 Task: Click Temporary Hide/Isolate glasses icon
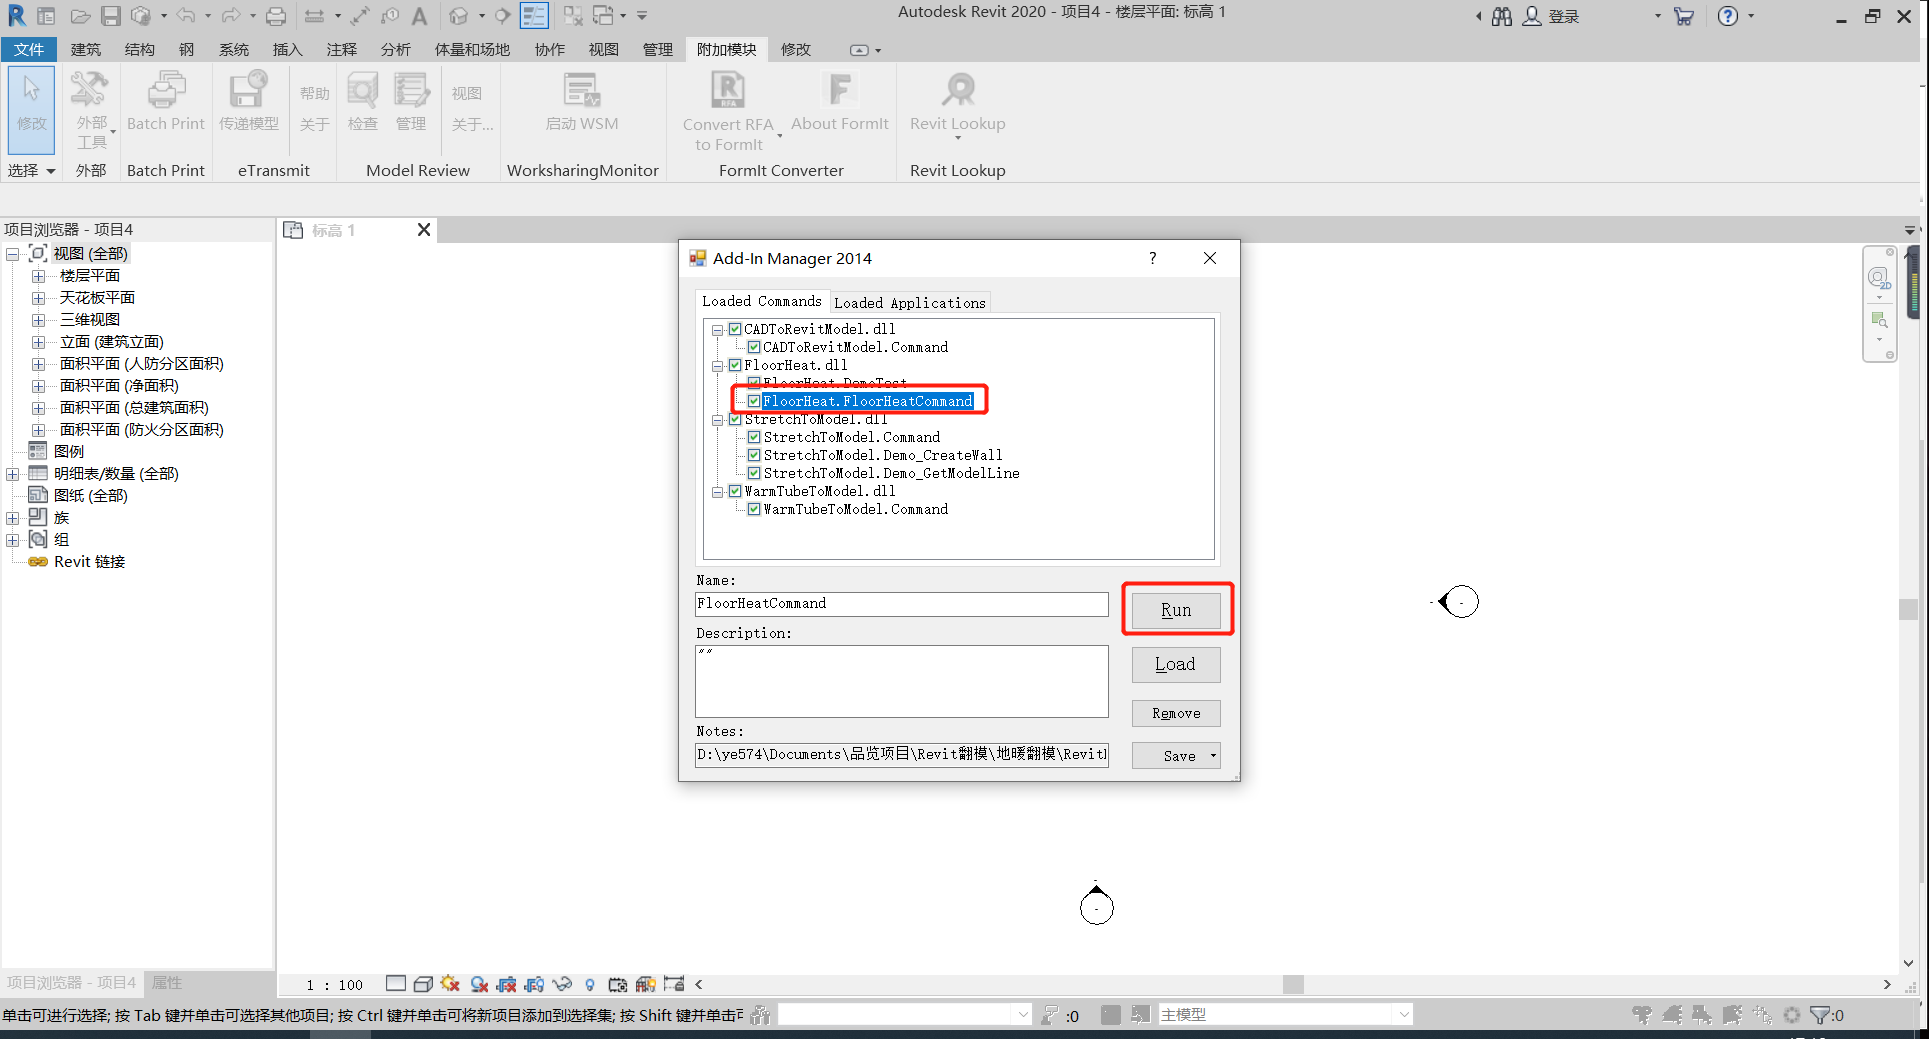(x=562, y=984)
